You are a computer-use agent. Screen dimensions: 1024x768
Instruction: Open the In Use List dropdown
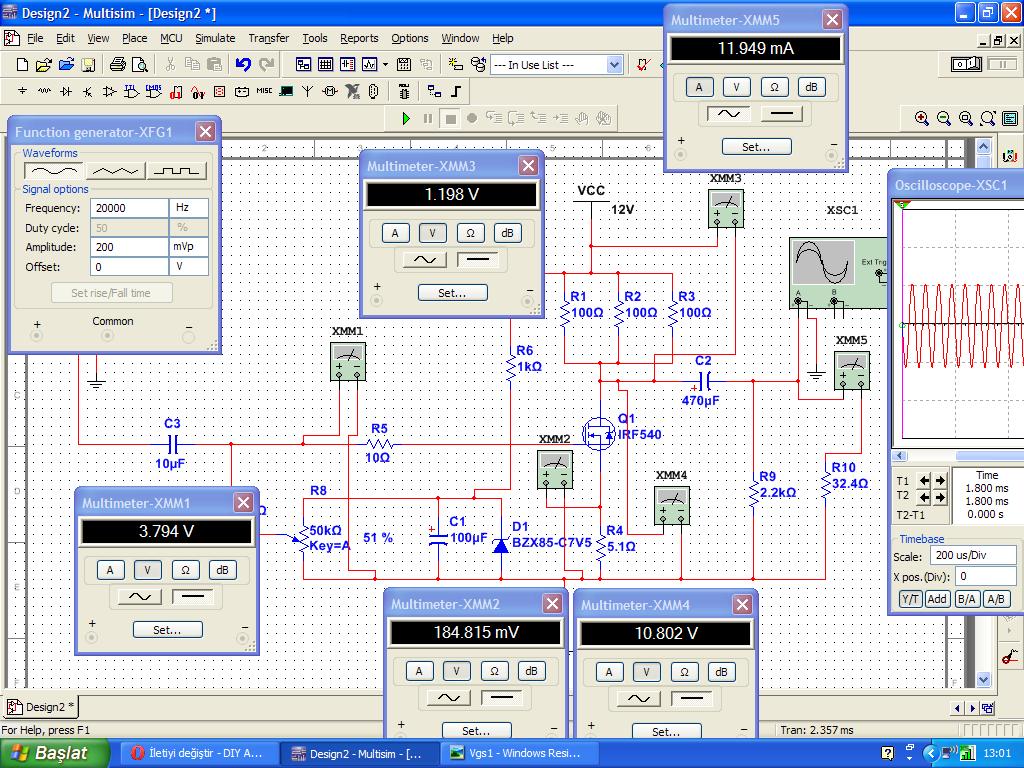coord(614,65)
